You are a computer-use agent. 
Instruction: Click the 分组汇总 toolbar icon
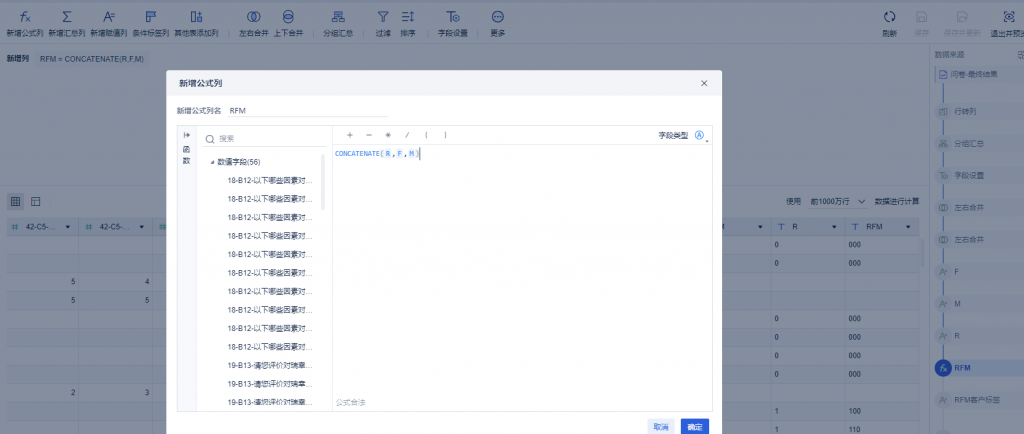click(338, 17)
